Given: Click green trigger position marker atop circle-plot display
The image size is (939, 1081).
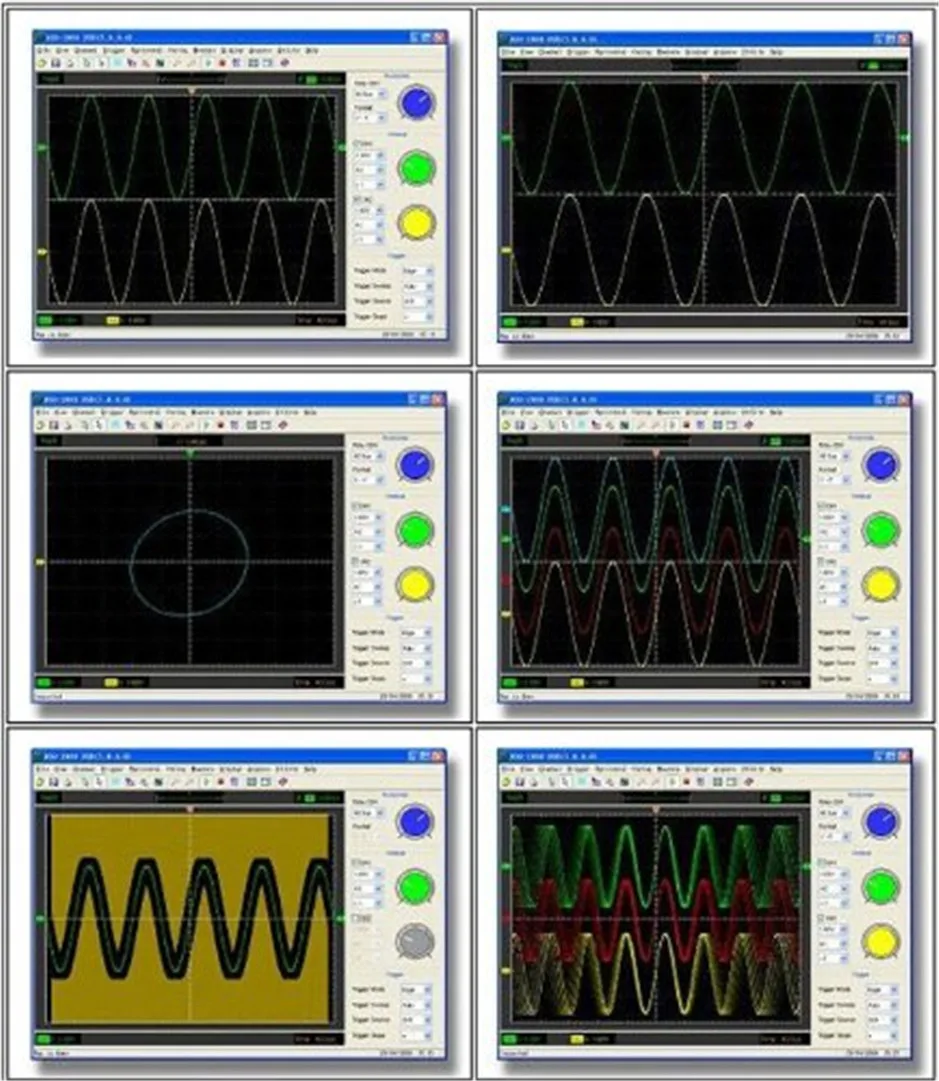Looking at the screenshot, I should tap(190, 453).
